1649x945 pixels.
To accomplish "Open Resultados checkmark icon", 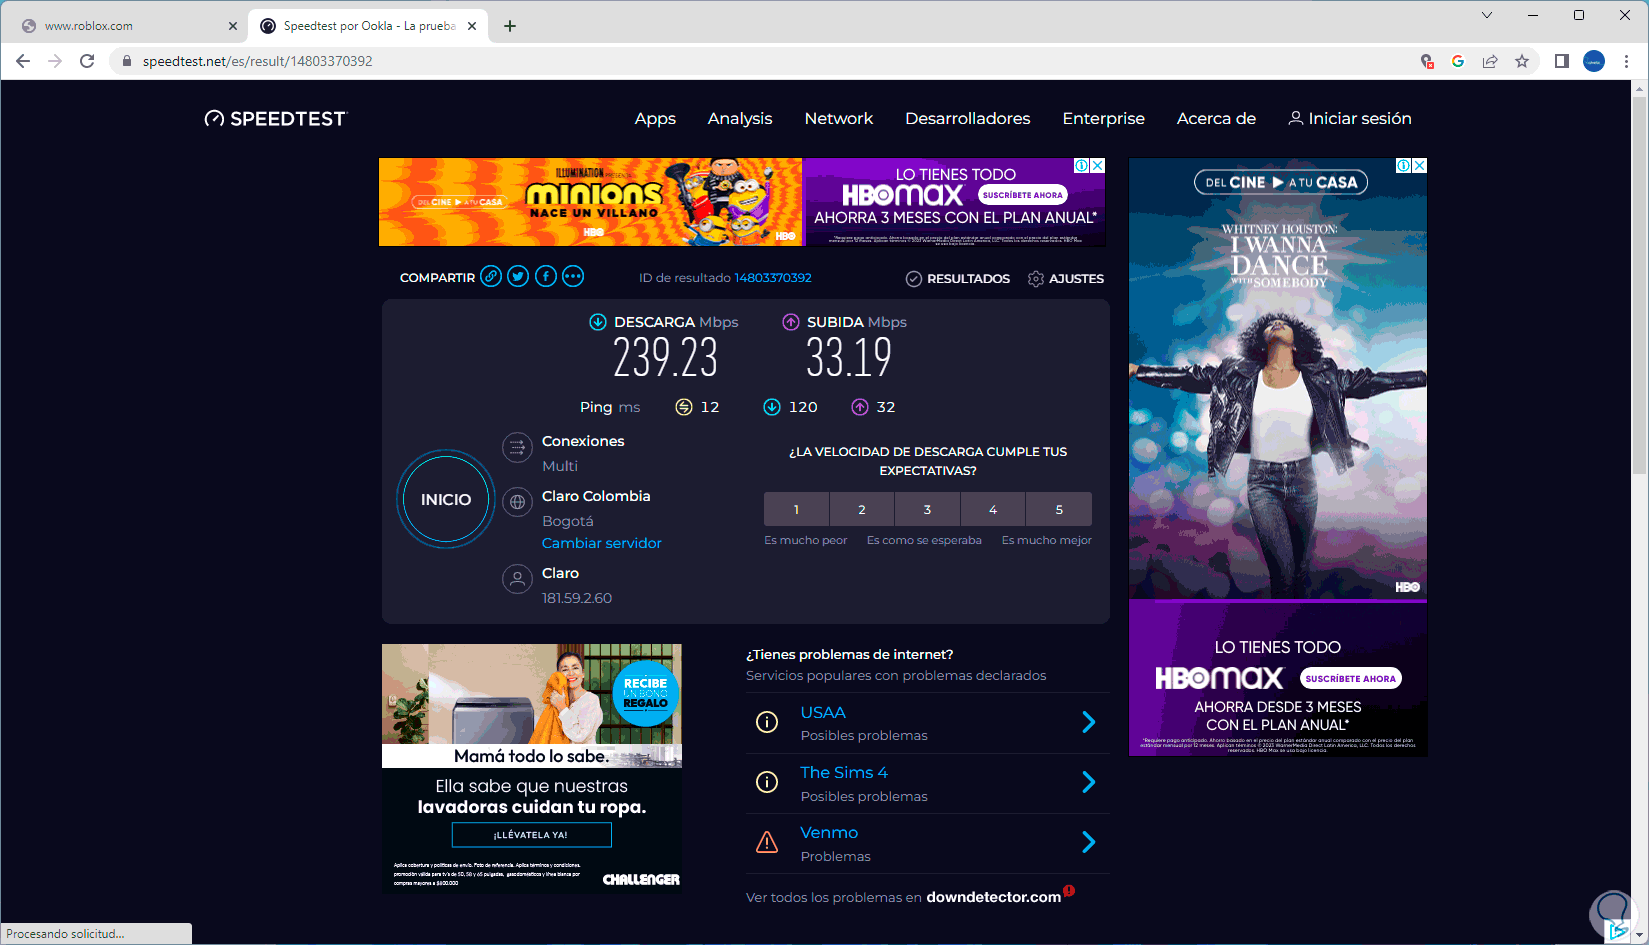I will click(x=914, y=279).
